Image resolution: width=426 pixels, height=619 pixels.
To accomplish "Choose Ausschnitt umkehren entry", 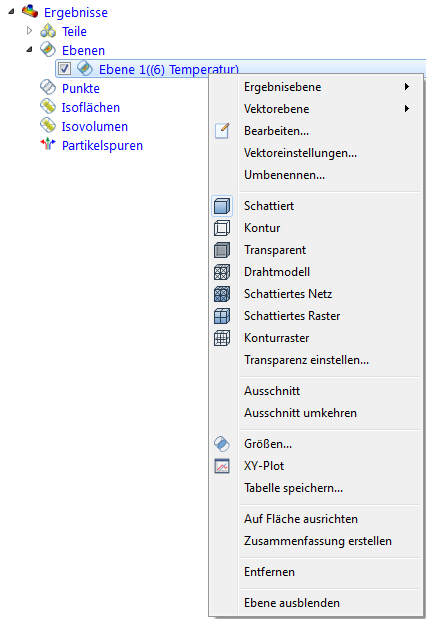I will [316, 413].
